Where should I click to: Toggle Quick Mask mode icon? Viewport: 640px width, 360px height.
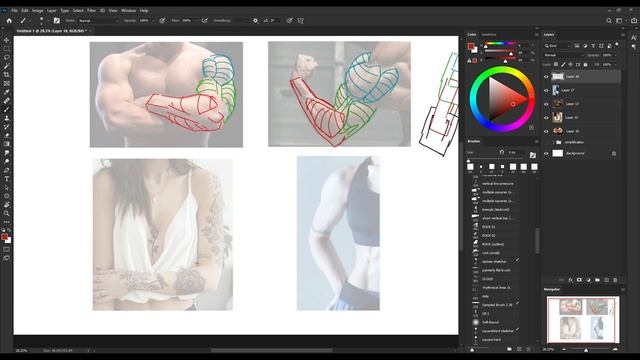click(x=7, y=249)
